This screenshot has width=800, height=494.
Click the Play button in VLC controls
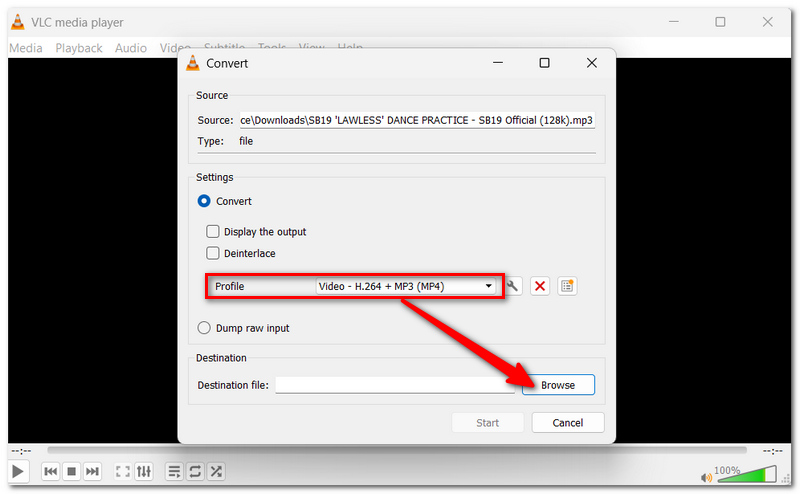(17, 471)
